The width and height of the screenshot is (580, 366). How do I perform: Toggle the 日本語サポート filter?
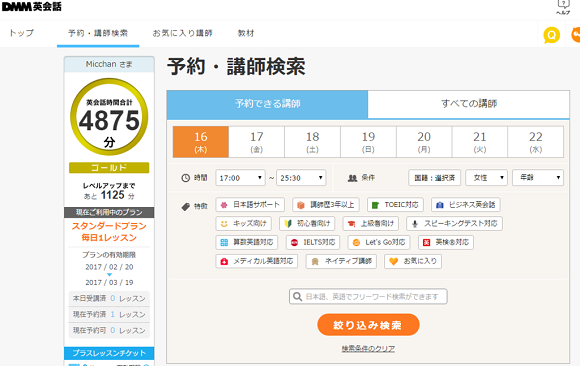pos(250,205)
